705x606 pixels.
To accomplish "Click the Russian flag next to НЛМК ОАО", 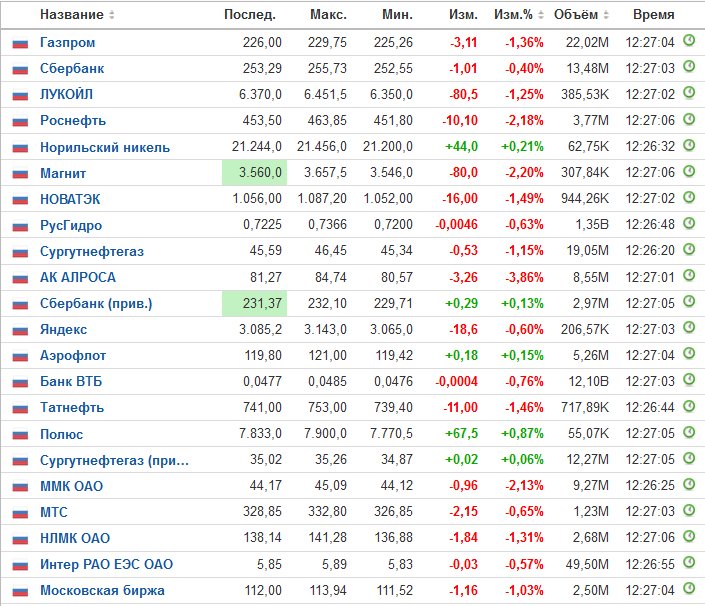I will pos(20,539).
